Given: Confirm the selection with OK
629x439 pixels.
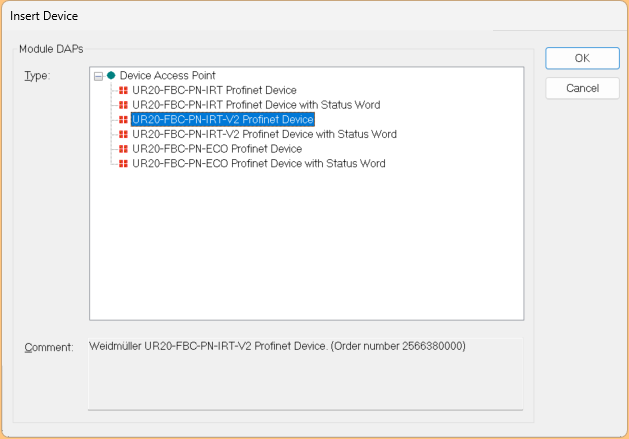Looking at the screenshot, I should tap(582, 58).
